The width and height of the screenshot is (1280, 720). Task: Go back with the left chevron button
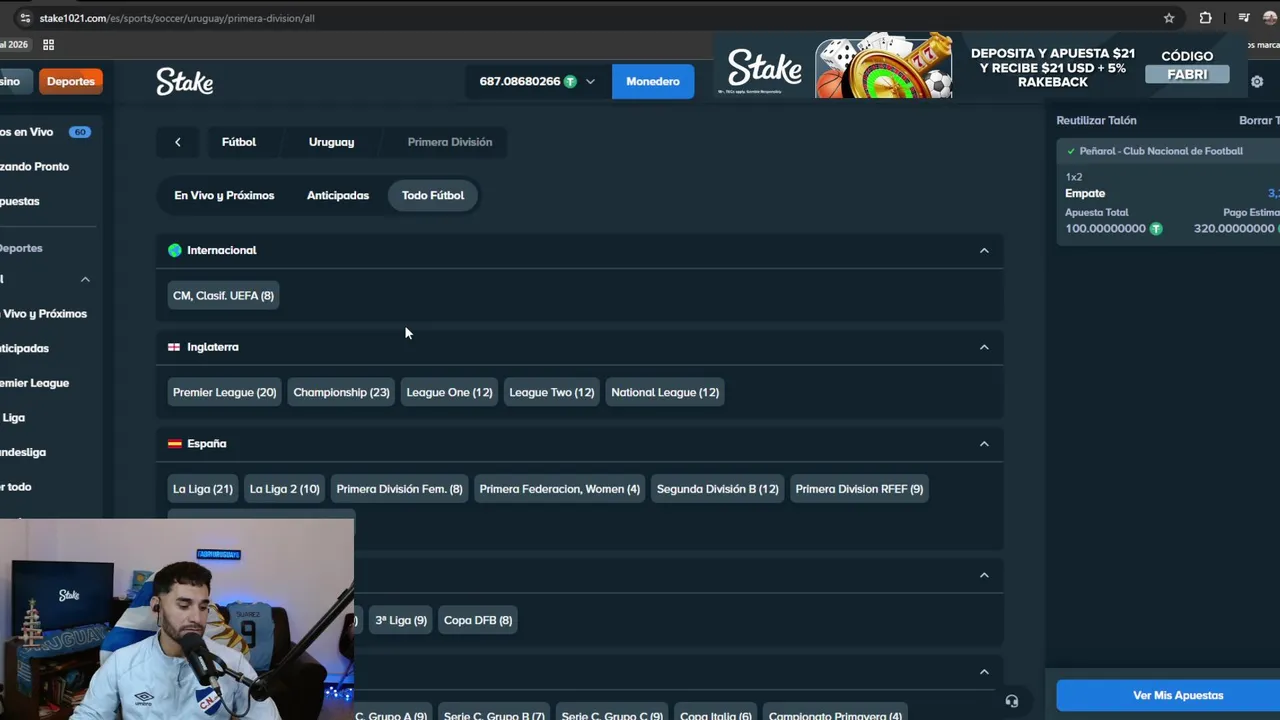(178, 142)
